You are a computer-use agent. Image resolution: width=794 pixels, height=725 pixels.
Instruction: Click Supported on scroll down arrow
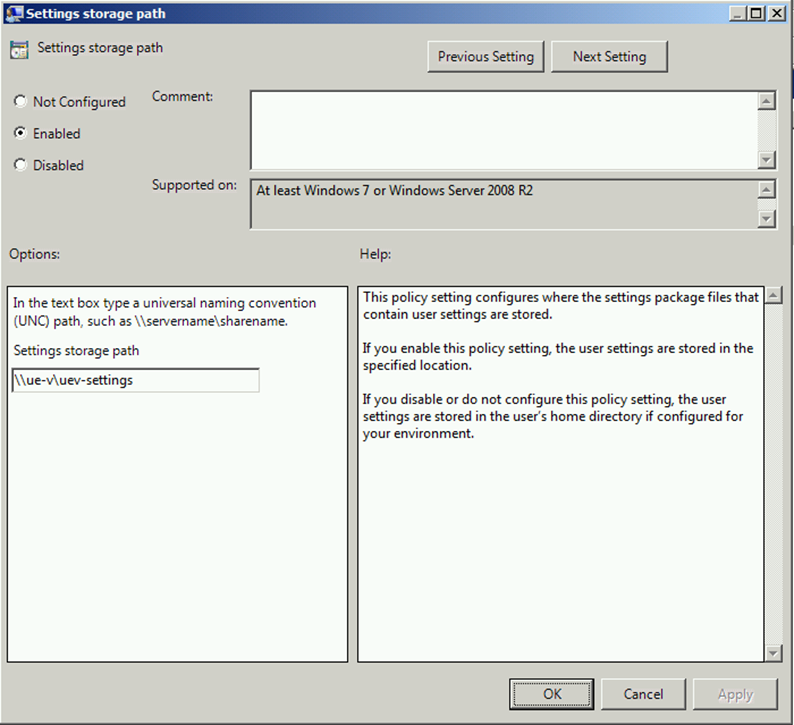point(767,219)
